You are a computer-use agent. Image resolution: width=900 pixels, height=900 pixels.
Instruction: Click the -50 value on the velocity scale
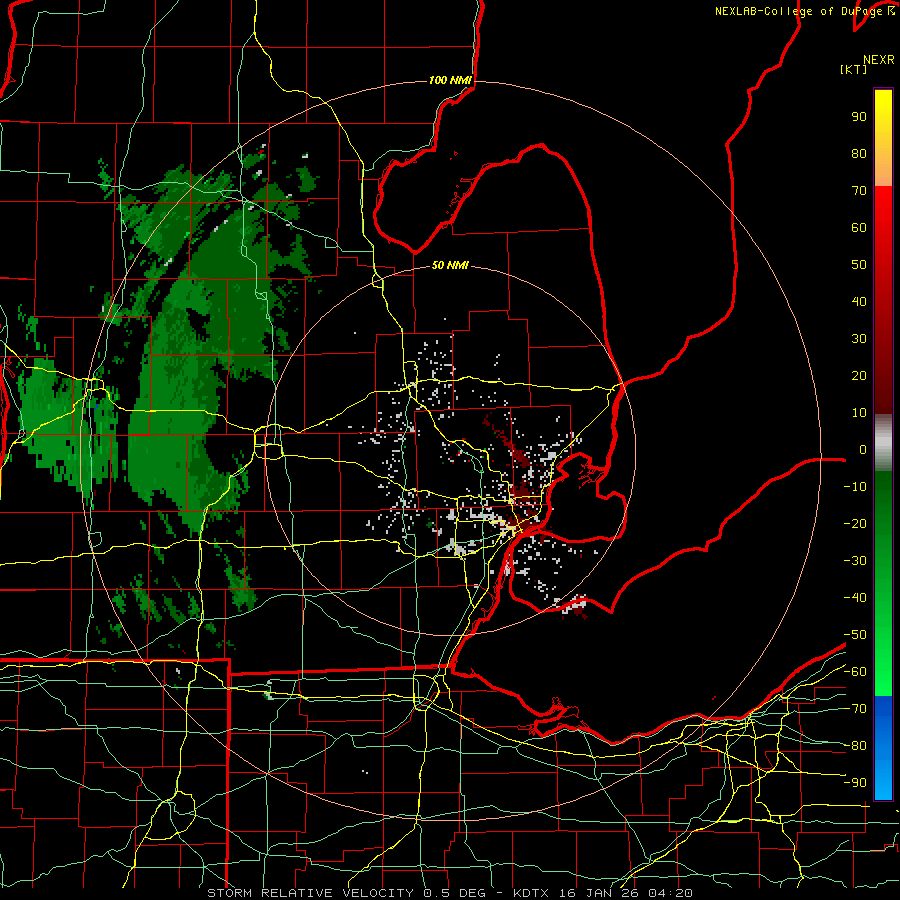[x=855, y=635]
